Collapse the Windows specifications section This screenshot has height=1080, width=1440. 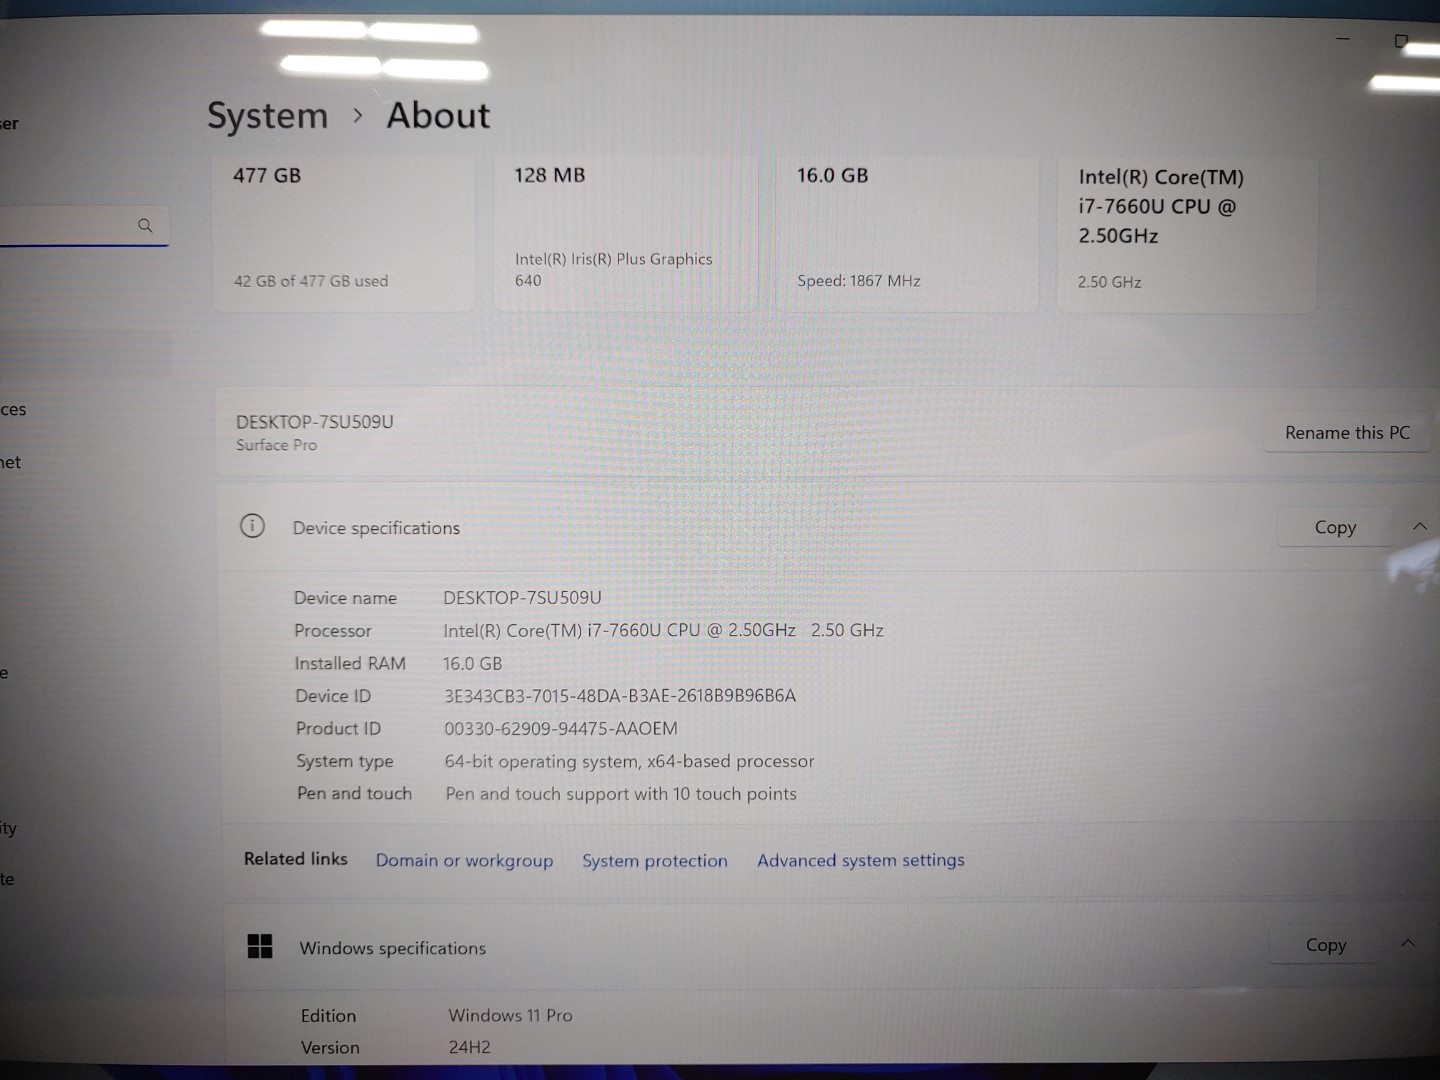click(1408, 942)
